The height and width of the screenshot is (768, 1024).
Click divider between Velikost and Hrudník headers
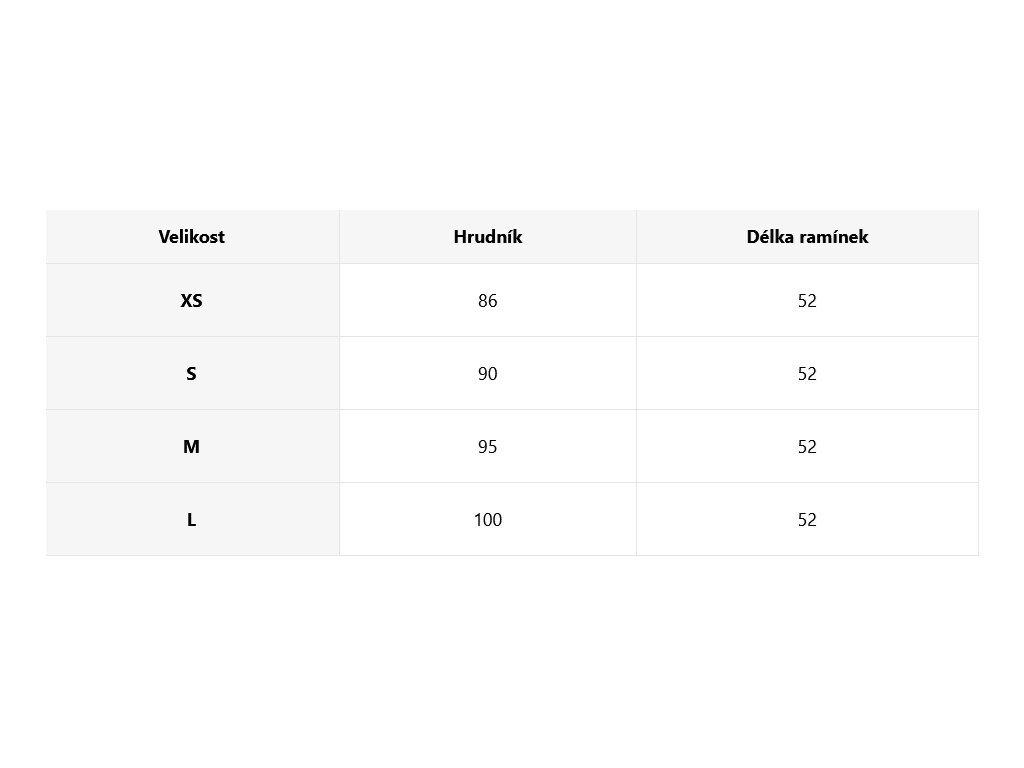(x=339, y=237)
